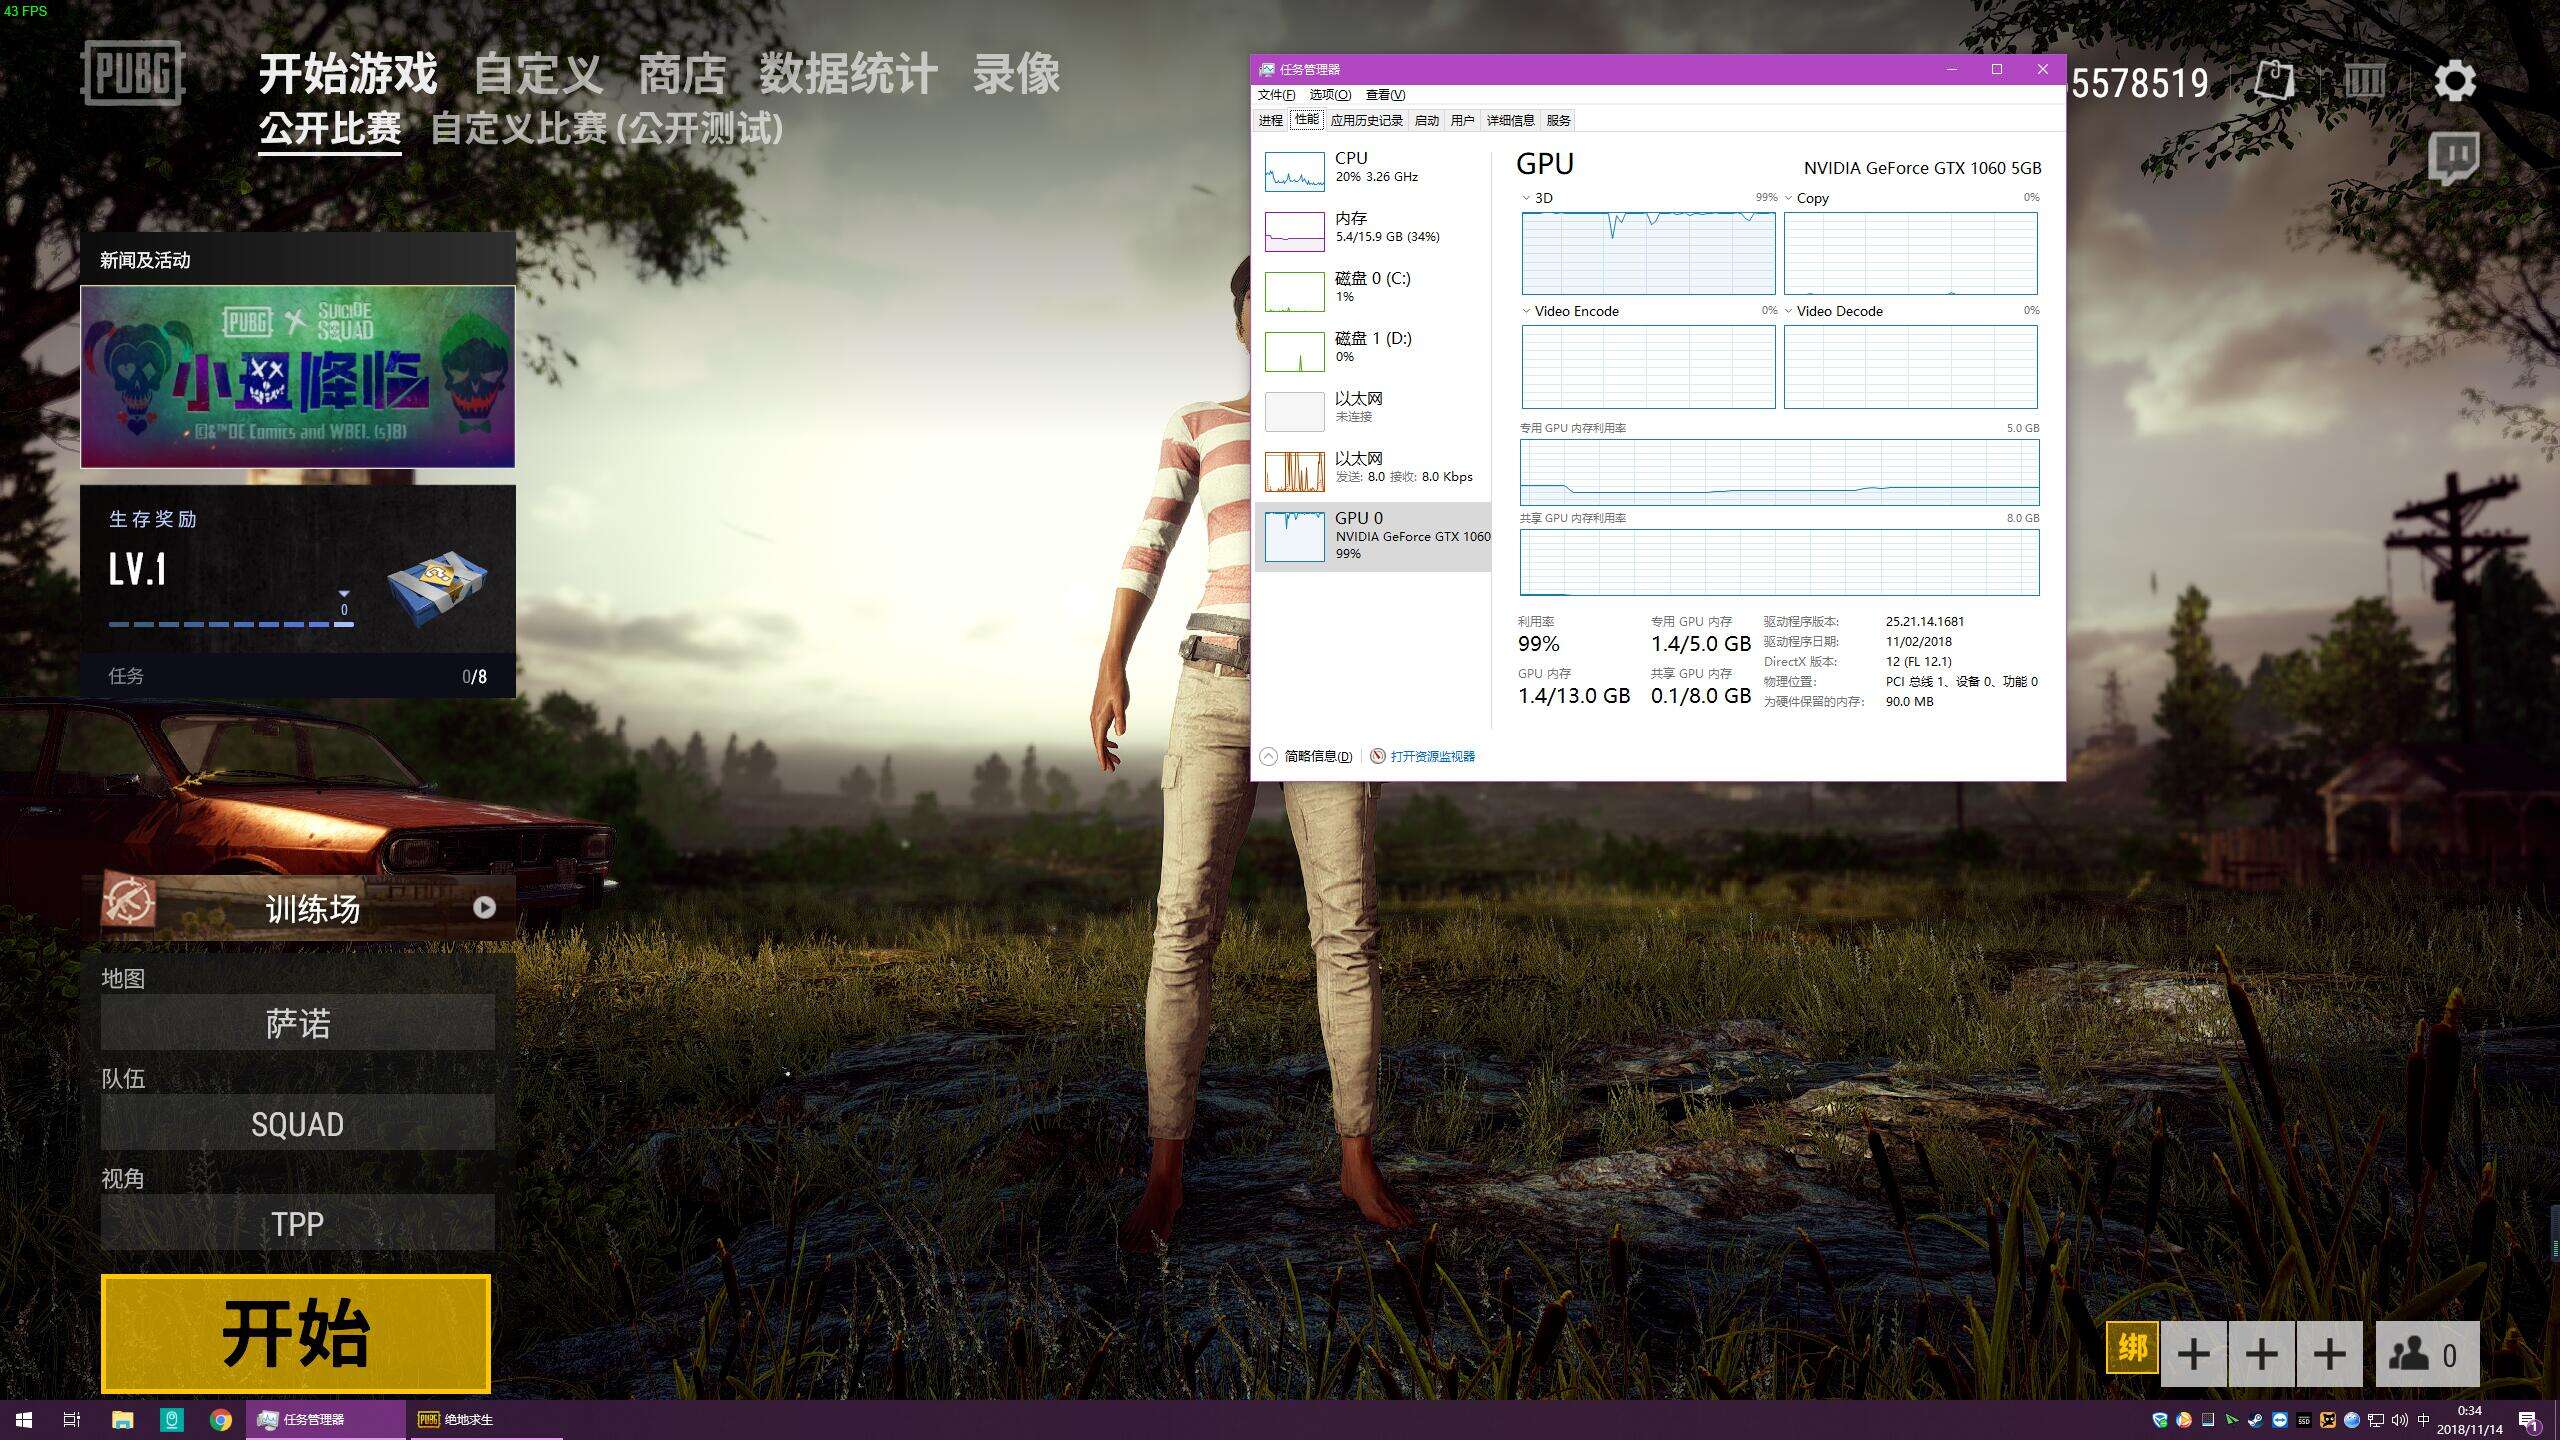Switch to the 服务 tab
The width and height of the screenshot is (2560, 1440).
click(x=1558, y=120)
